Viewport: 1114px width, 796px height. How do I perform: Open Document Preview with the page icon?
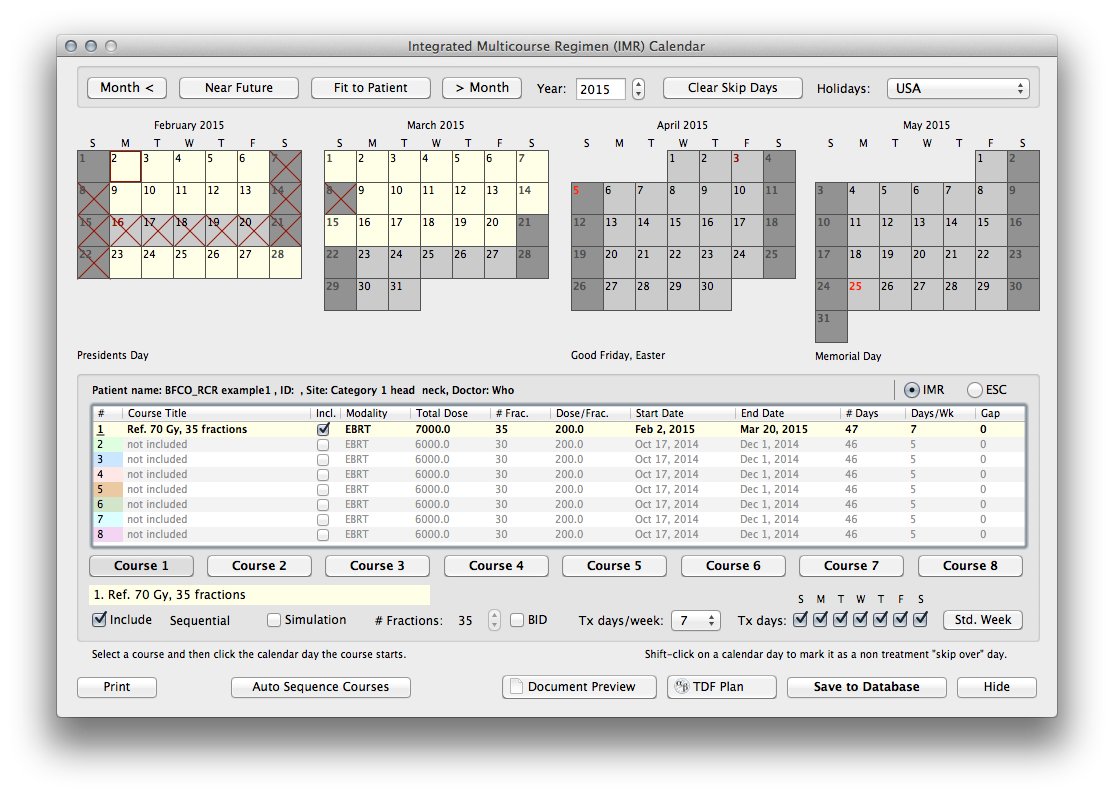573,687
